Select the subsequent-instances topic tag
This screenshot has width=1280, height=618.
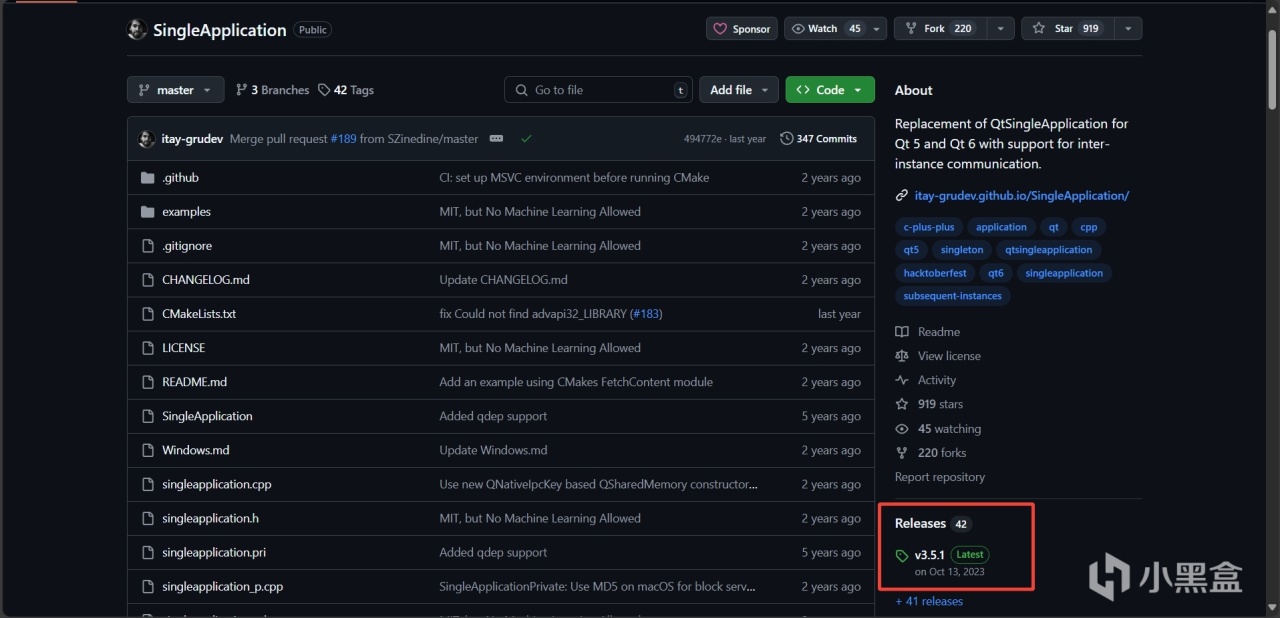pyautogui.click(x=952, y=296)
